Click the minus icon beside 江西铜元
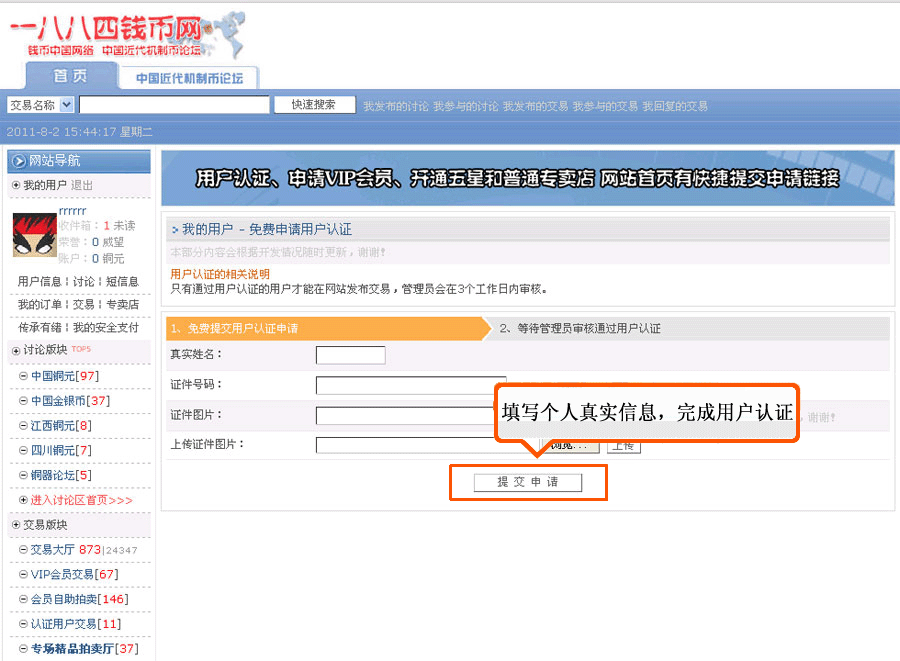 tap(23, 426)
